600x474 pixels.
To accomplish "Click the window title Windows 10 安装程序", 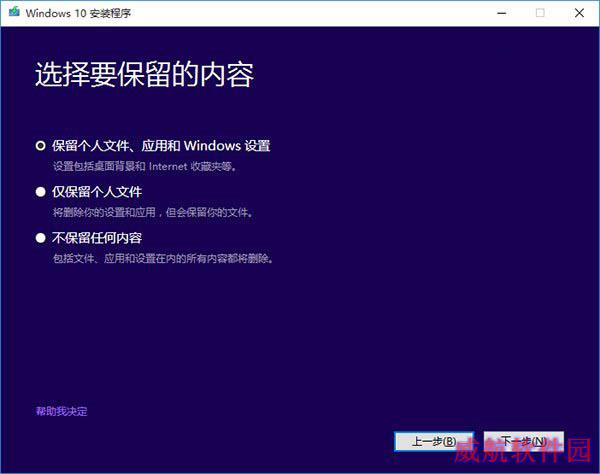I will tap(78, 13).
